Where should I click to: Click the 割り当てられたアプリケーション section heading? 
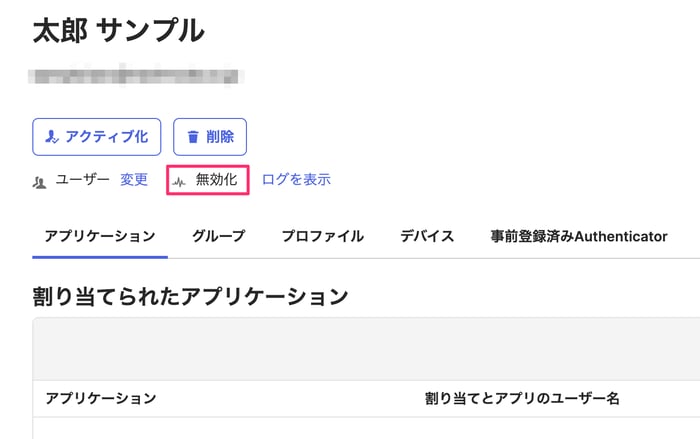pos(190,296)
